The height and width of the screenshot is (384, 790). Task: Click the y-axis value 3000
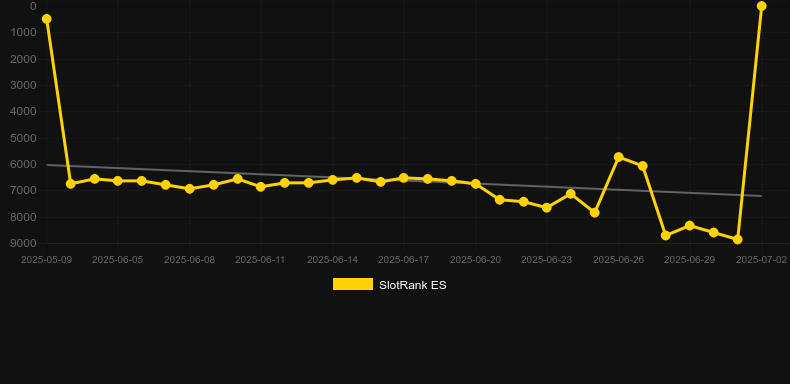(x=23, y=85)
